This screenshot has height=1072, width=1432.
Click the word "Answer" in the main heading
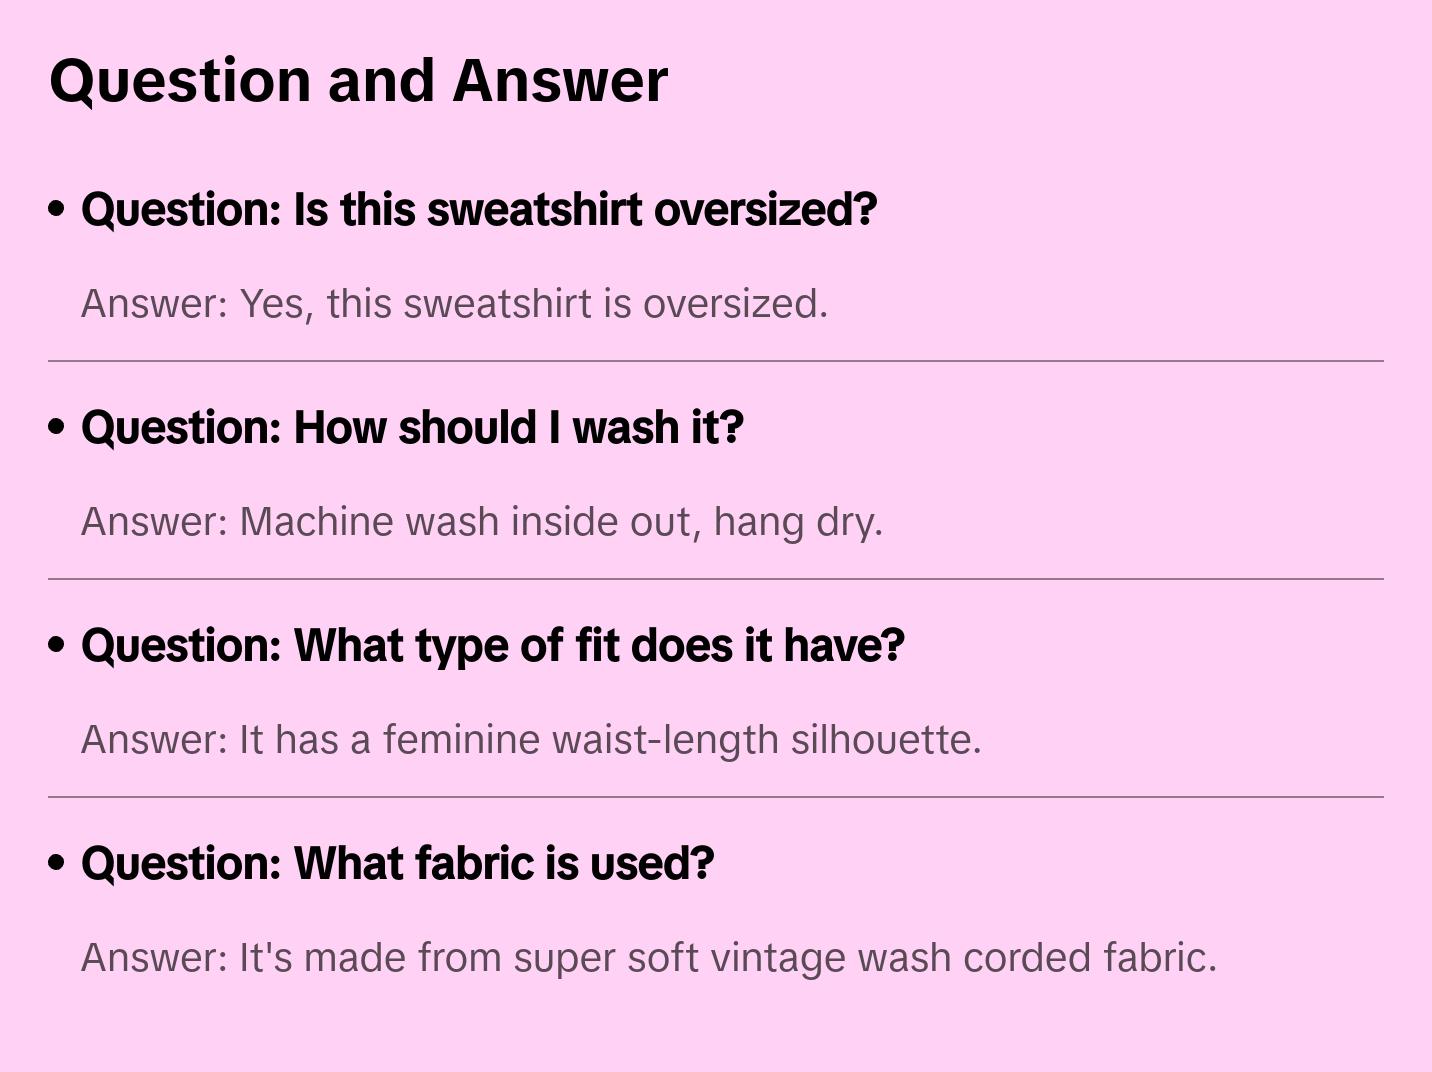point(559,80)
